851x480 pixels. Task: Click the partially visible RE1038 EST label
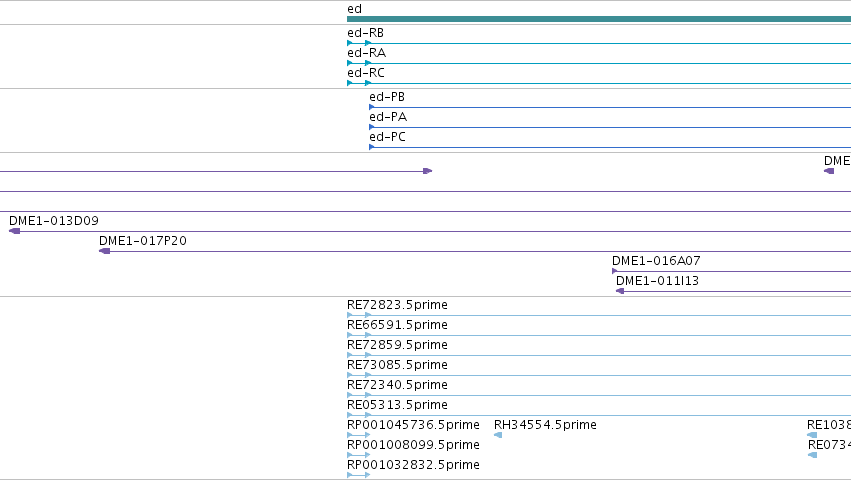(829, 425)
